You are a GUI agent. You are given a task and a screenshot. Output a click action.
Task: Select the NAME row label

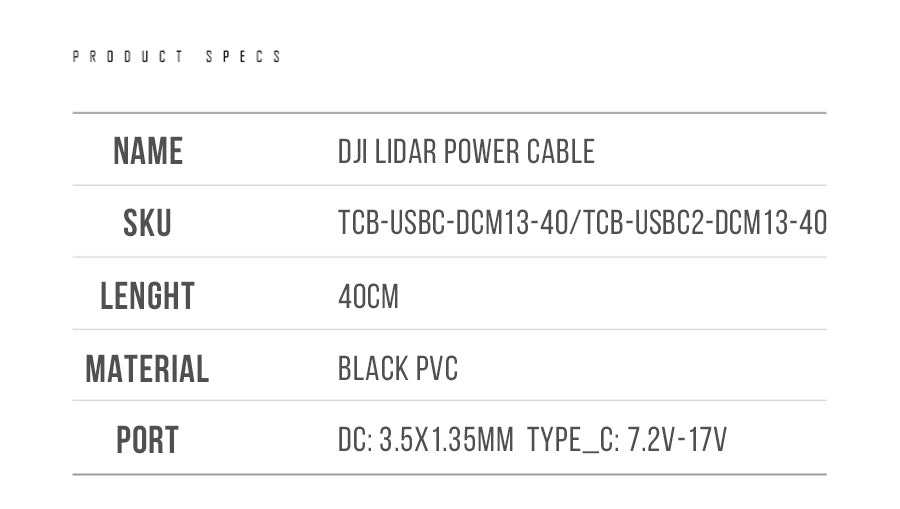click(x=148, y=152)
